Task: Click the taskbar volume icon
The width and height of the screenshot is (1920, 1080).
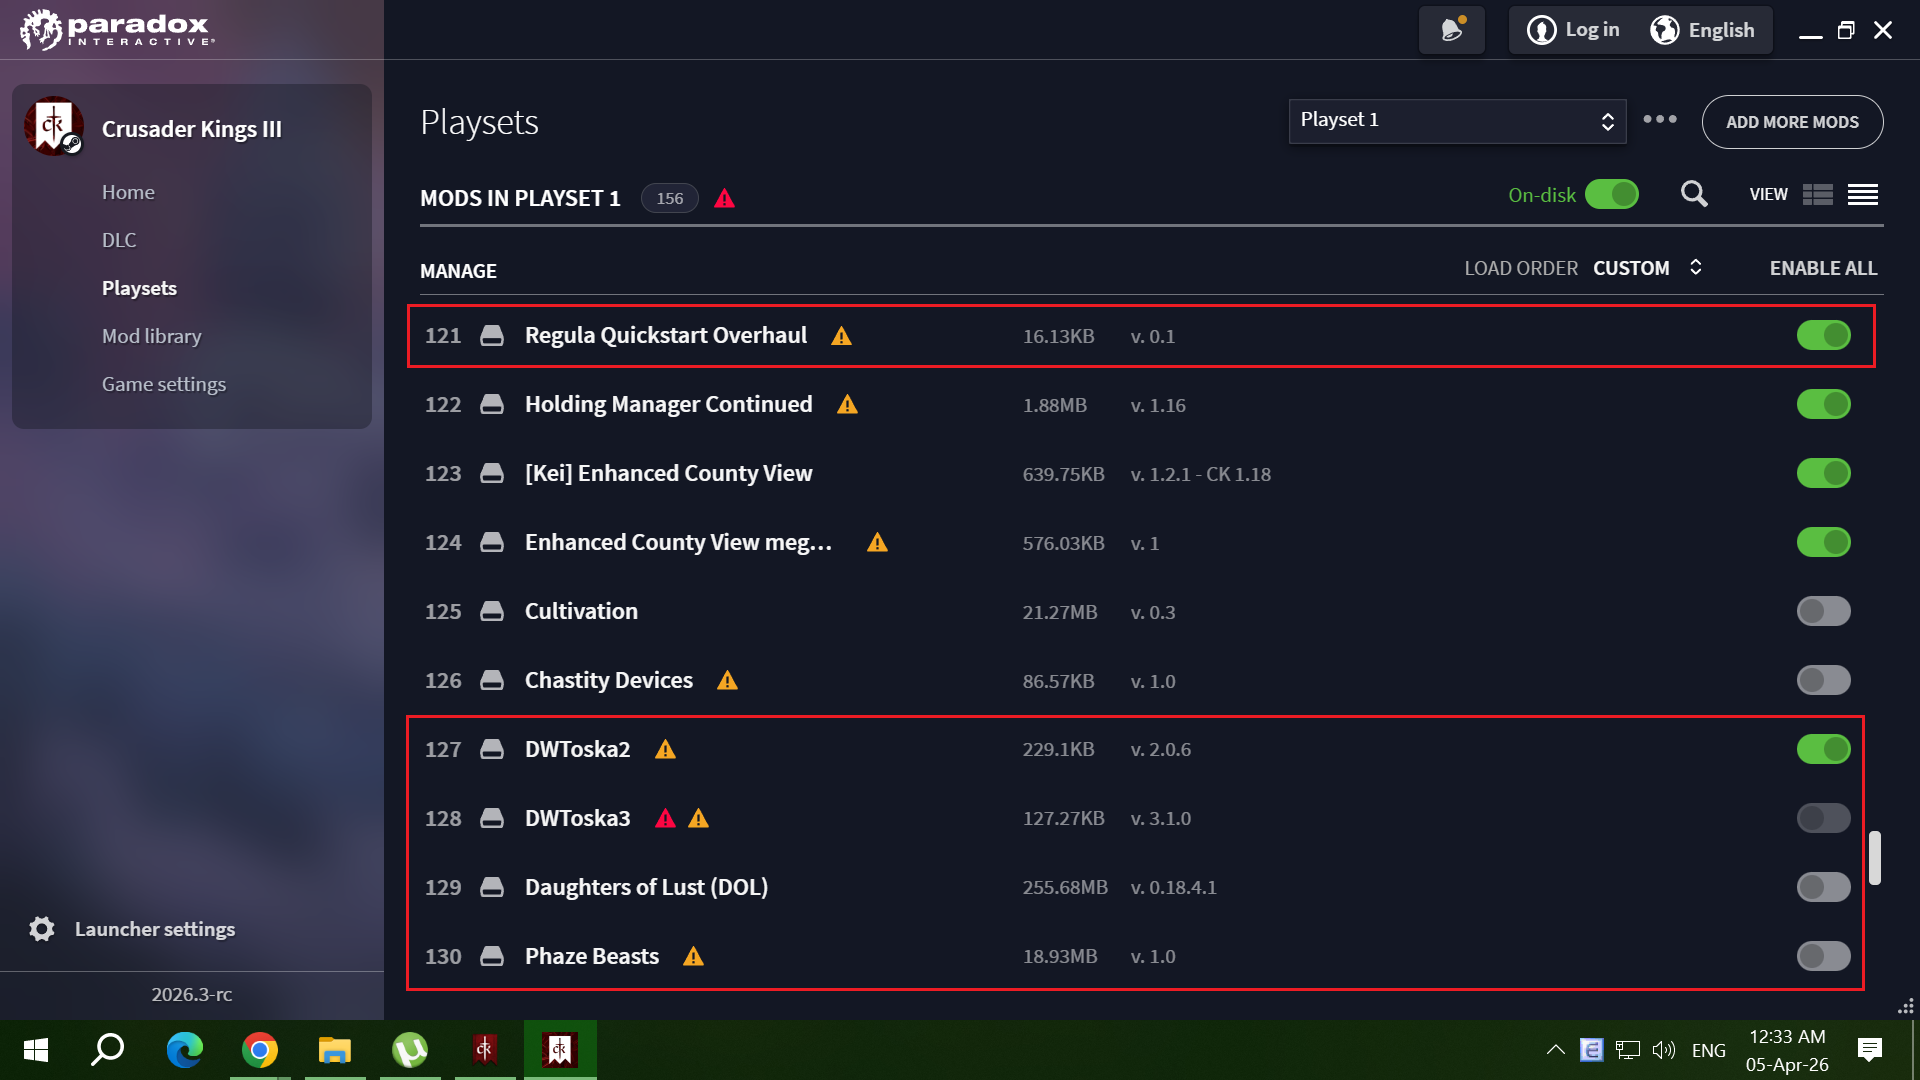Action: pyautogui.click(x=1663, y=1050)
